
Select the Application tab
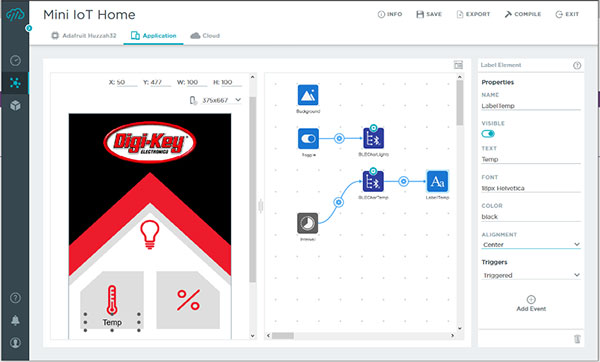pos(153,36)
